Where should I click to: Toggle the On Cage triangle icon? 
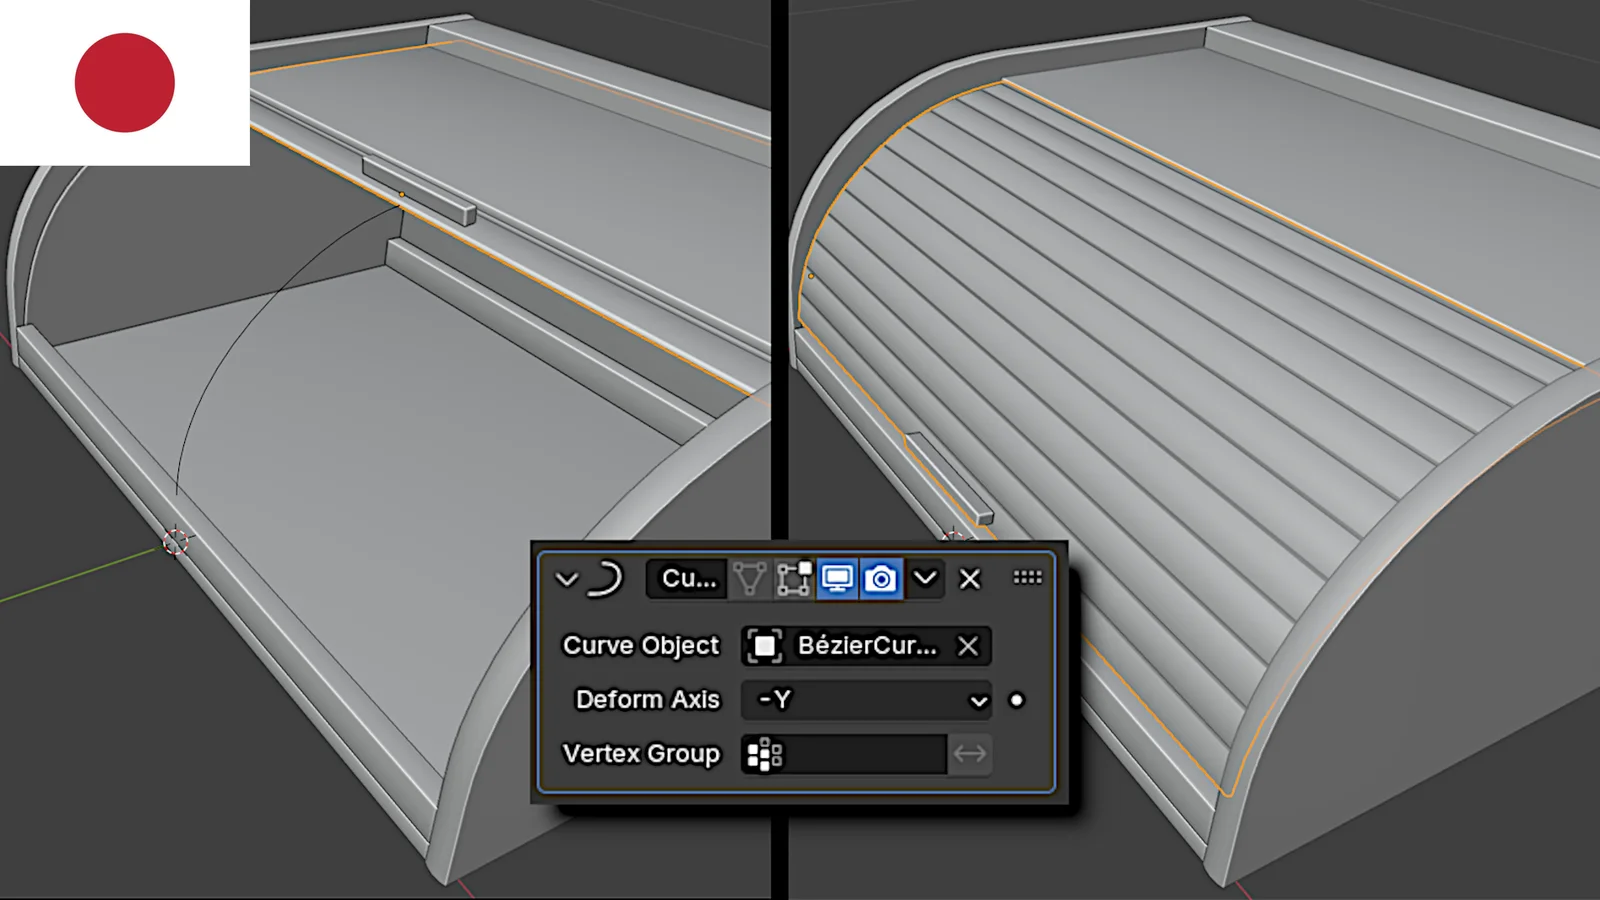[749, 579]
